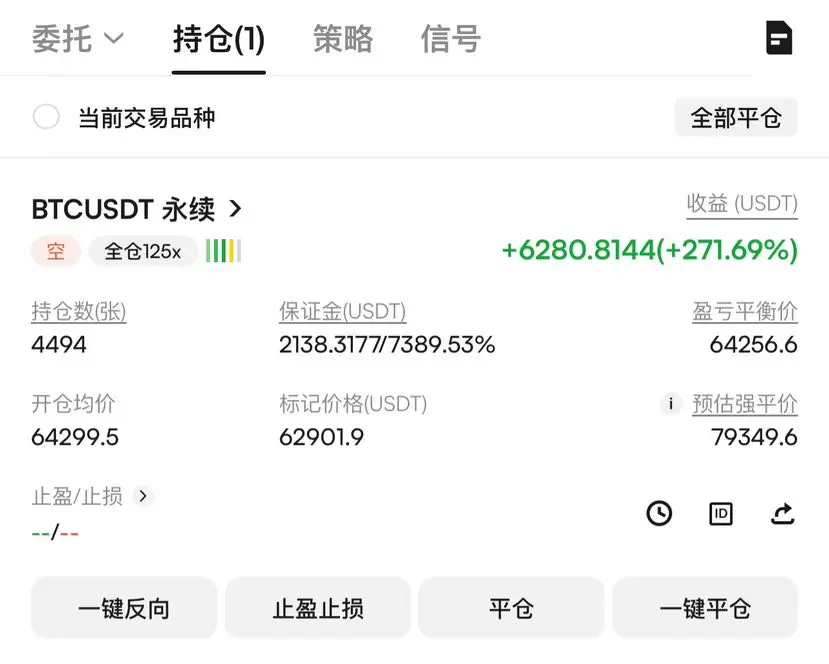Tap 保证金(USDT) label
The image size is (829, 664).
pyautogui.click(x=343, y=311)
